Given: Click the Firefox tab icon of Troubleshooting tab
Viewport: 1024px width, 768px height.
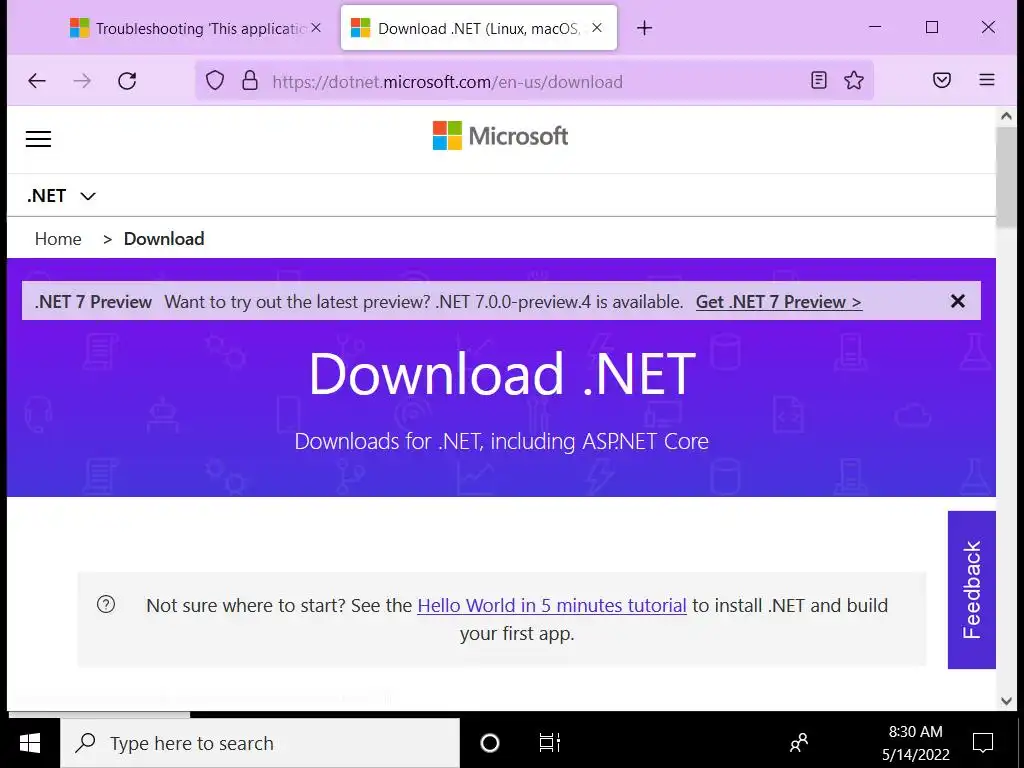Looking at the screenshot, I should click(x=80, y=28).
